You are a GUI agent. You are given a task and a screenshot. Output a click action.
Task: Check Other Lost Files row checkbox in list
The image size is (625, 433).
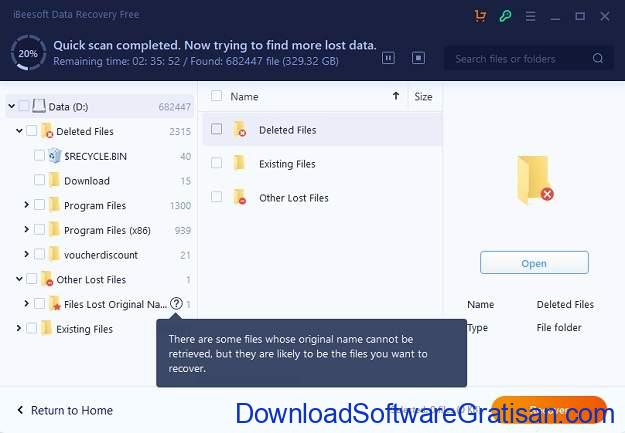(x=216, y=197)
